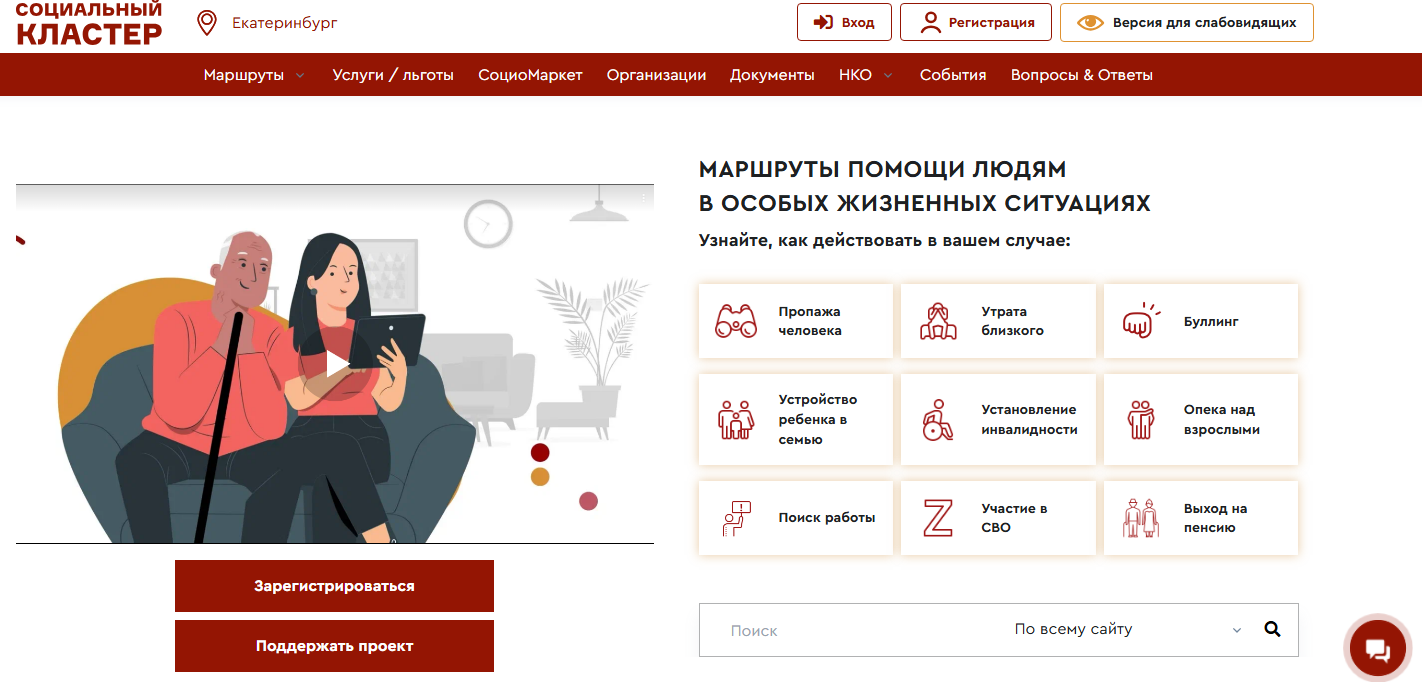Click the wheelchair icon for Установление инвалидности
1422x682 pixels.
click(x=938, y=420)
